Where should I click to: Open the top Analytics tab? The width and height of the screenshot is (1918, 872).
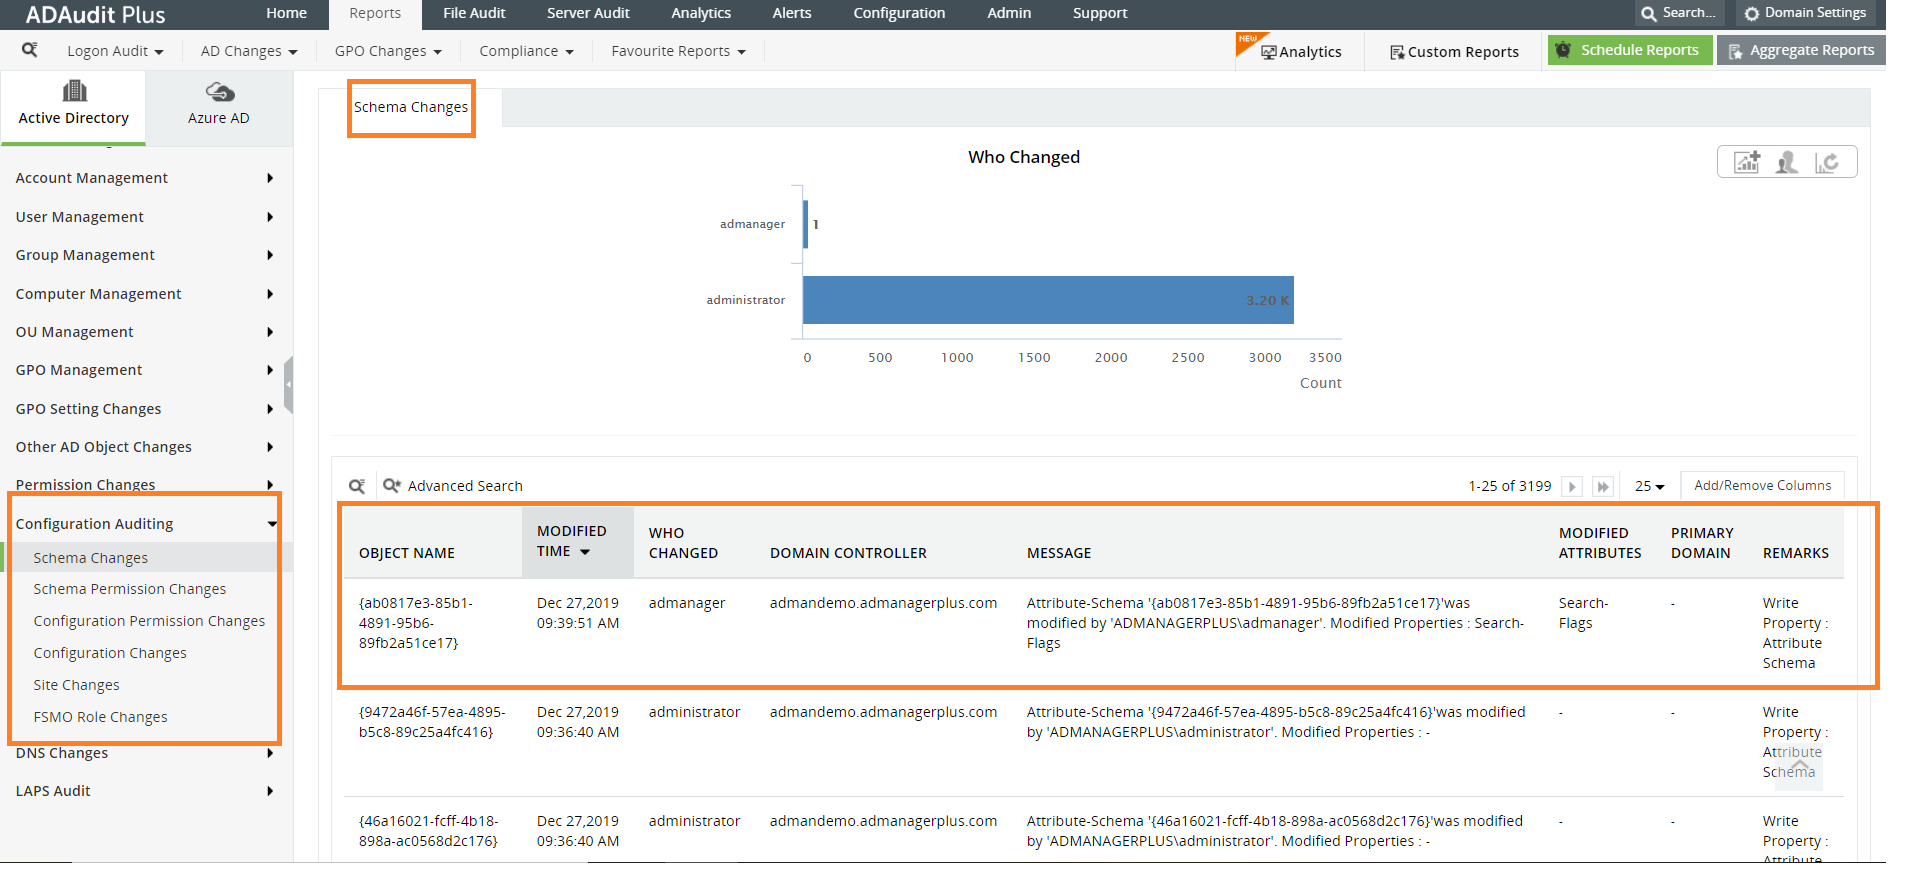pos(701,13)
